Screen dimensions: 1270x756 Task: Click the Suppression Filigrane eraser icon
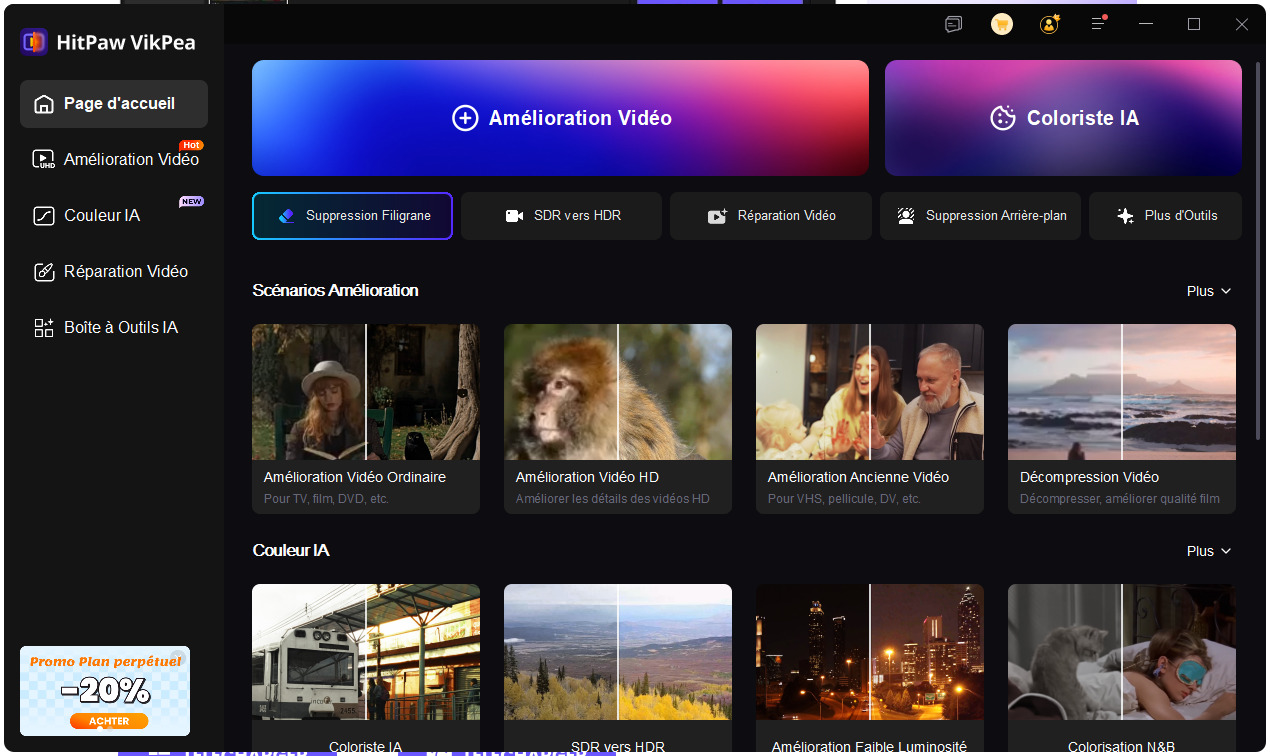[x=287, y=216]
